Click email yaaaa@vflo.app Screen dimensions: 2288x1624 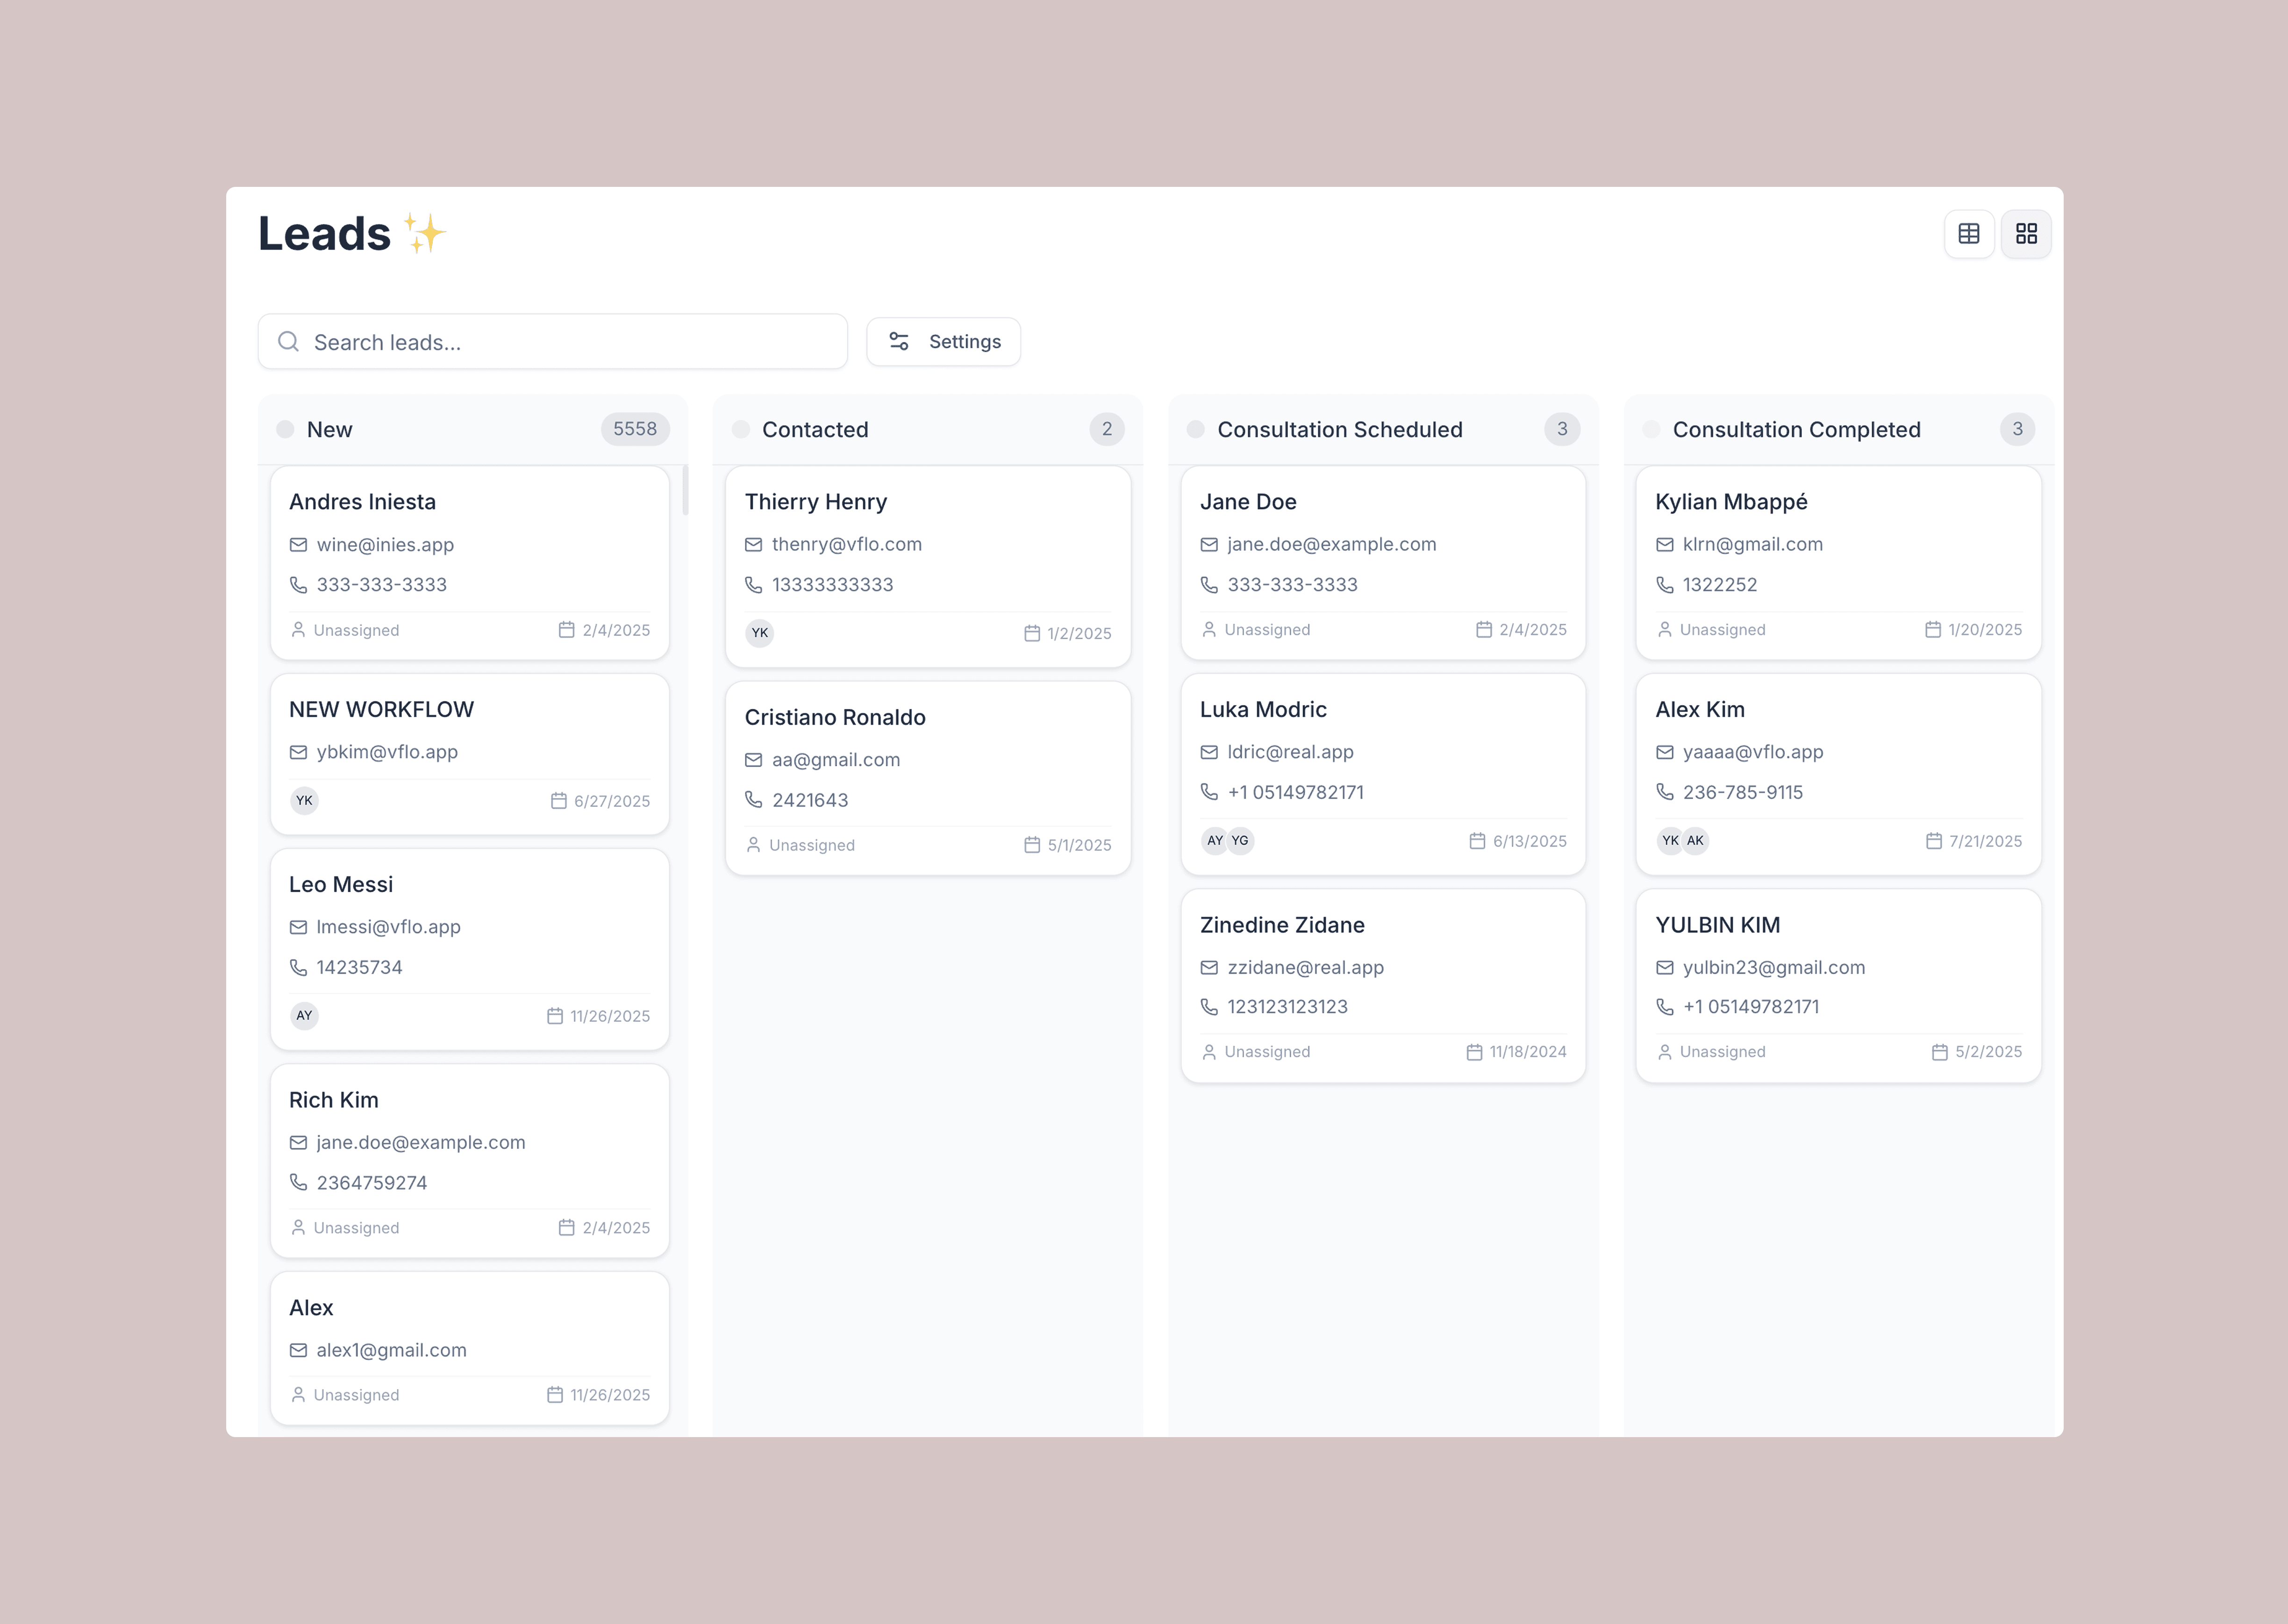pyautogui.click(x=1753, y=752)
